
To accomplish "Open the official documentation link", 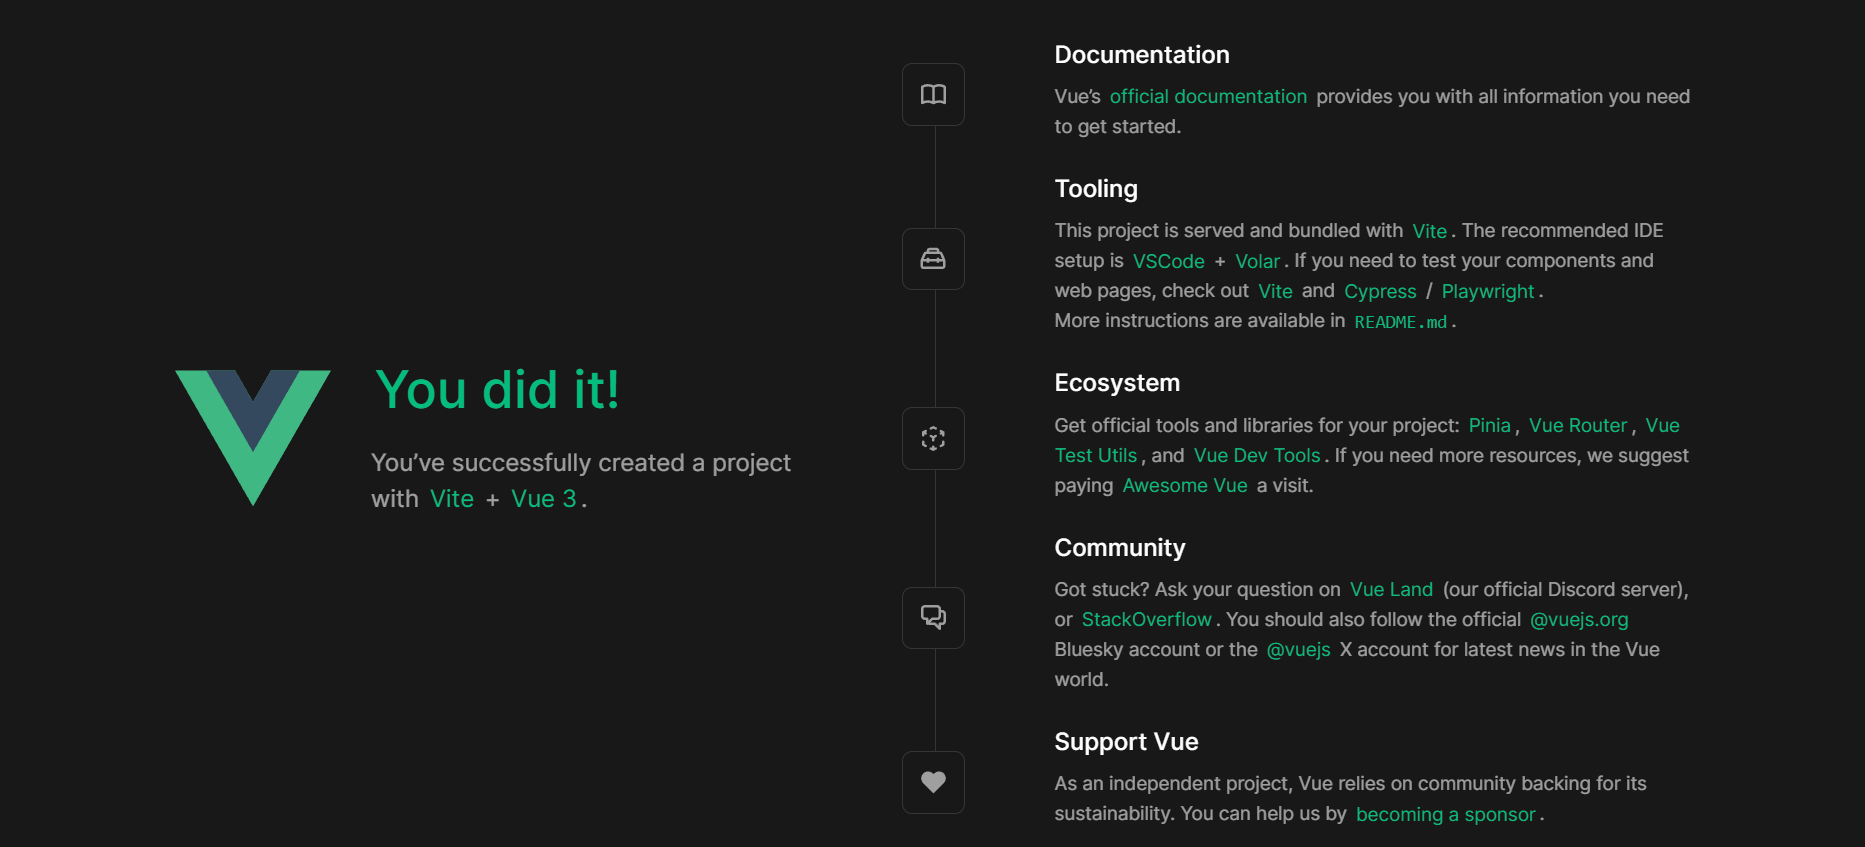I will [x=1208, y=96].
